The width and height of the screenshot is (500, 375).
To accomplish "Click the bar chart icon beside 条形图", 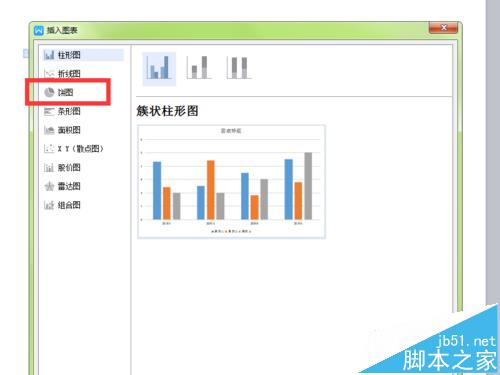I will tap(49, 111).
